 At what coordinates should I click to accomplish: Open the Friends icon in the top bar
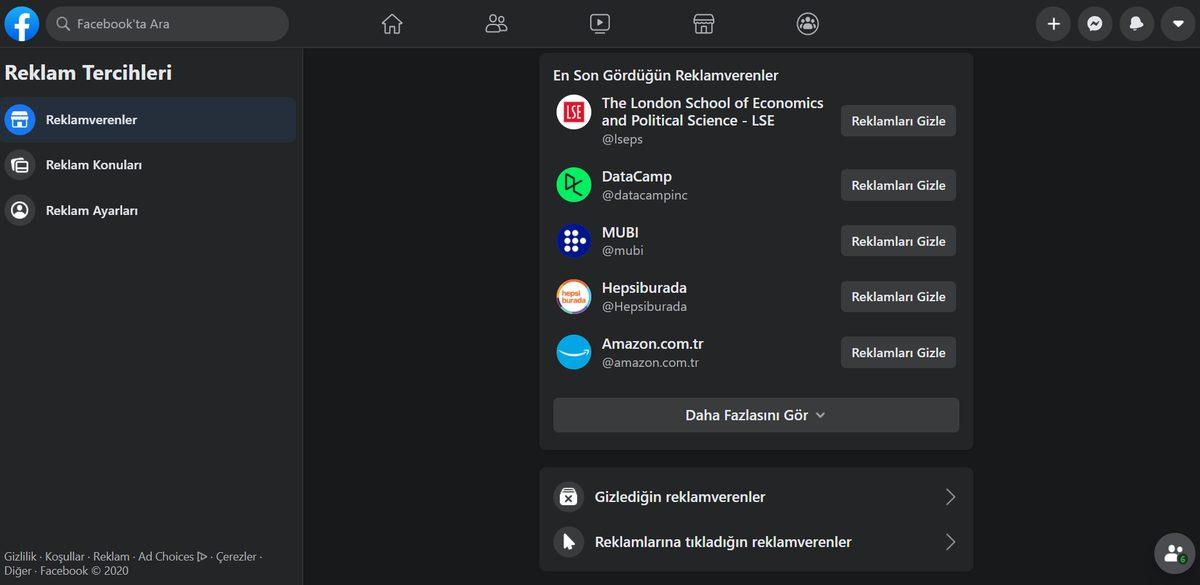496,23
